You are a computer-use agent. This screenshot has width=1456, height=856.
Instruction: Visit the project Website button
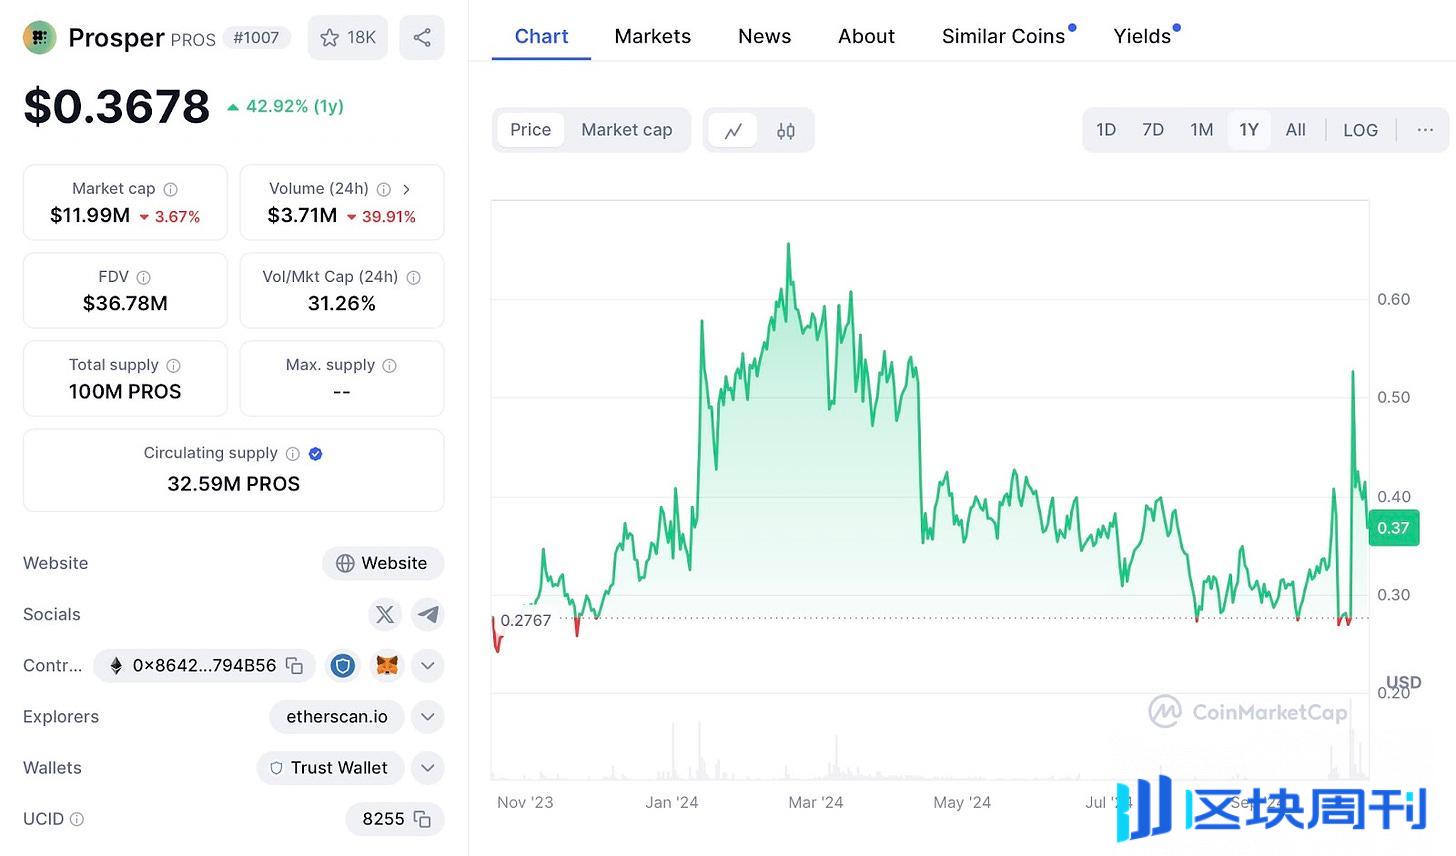coord(383,563)
